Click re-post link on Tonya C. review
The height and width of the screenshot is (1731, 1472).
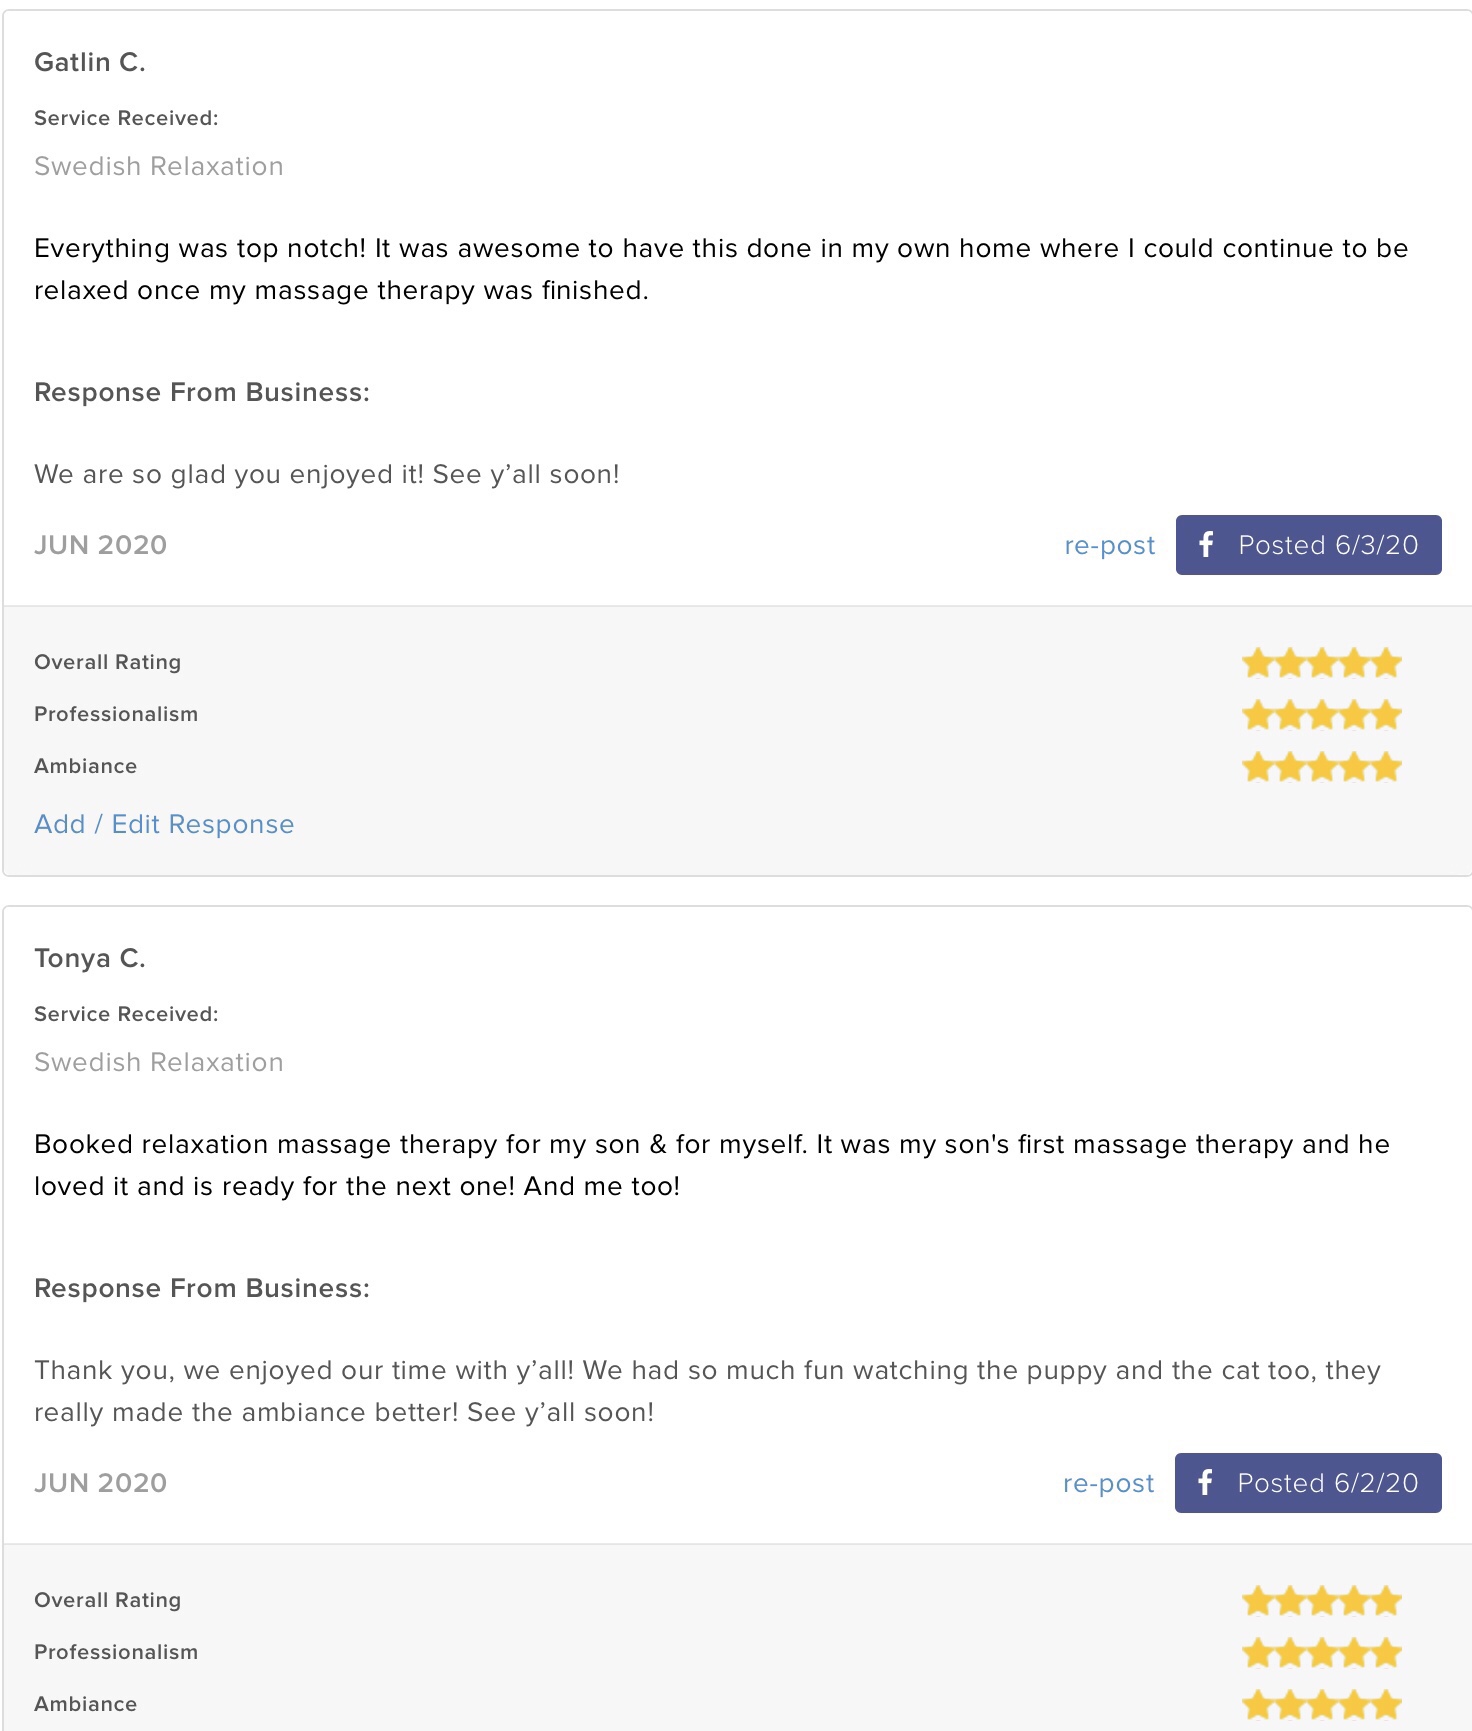point(1108,1484)
